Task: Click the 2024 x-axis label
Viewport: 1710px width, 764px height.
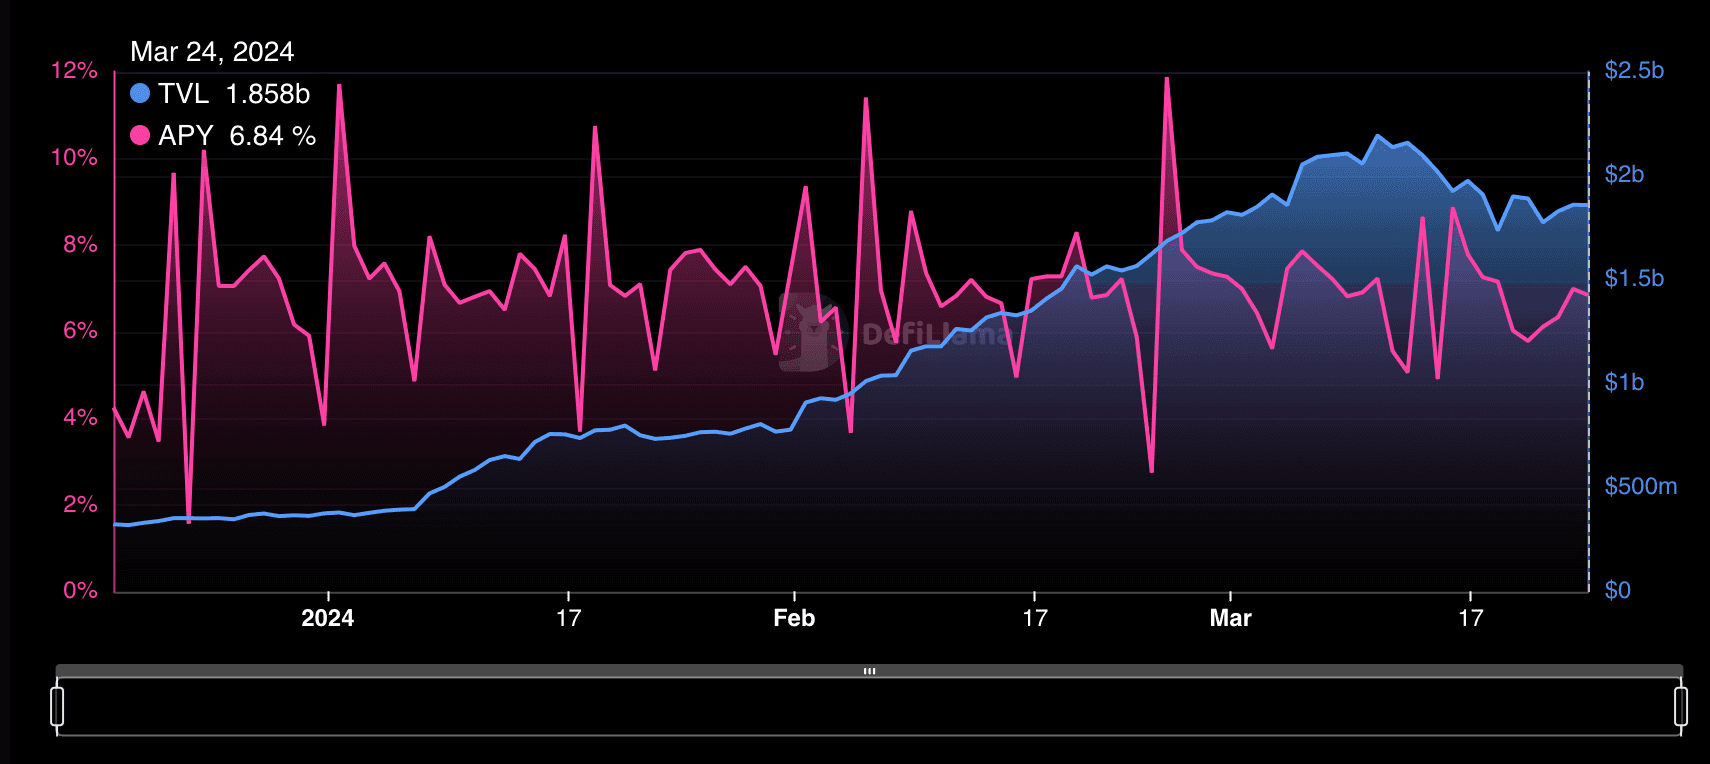Action: click(327, 618)
